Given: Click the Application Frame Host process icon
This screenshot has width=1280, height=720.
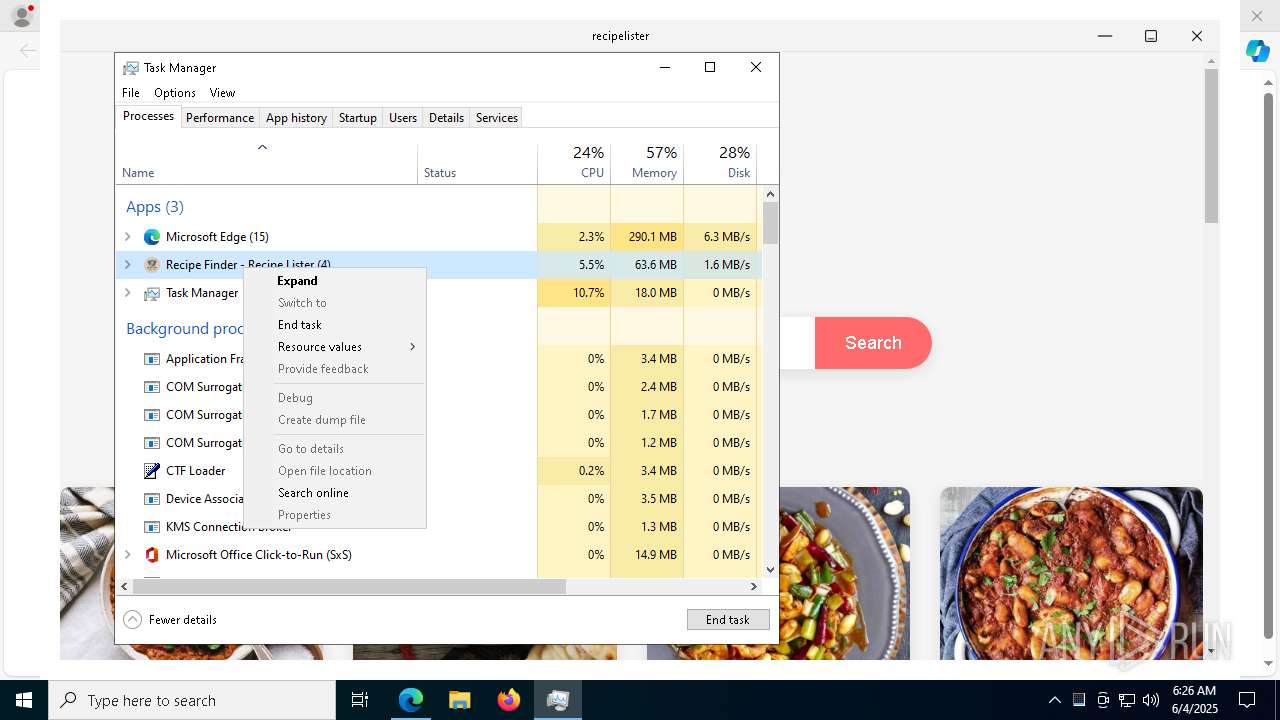Looking at the screenshot, I should tap(152, 359).
